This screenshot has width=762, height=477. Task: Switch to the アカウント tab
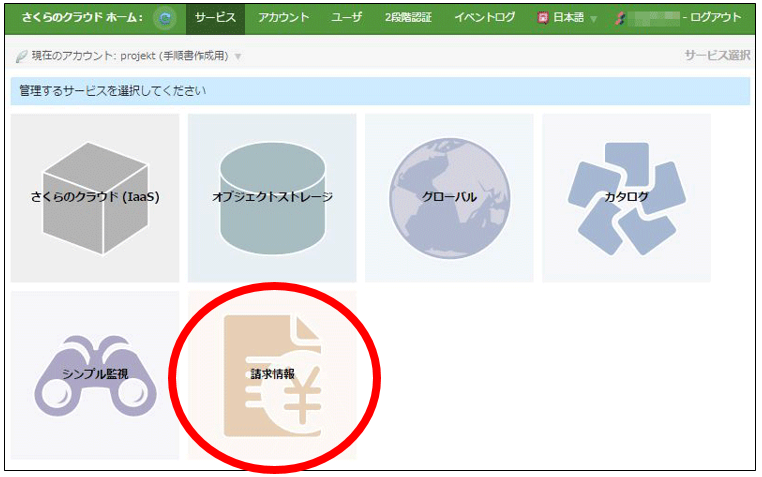coord(283,18)
